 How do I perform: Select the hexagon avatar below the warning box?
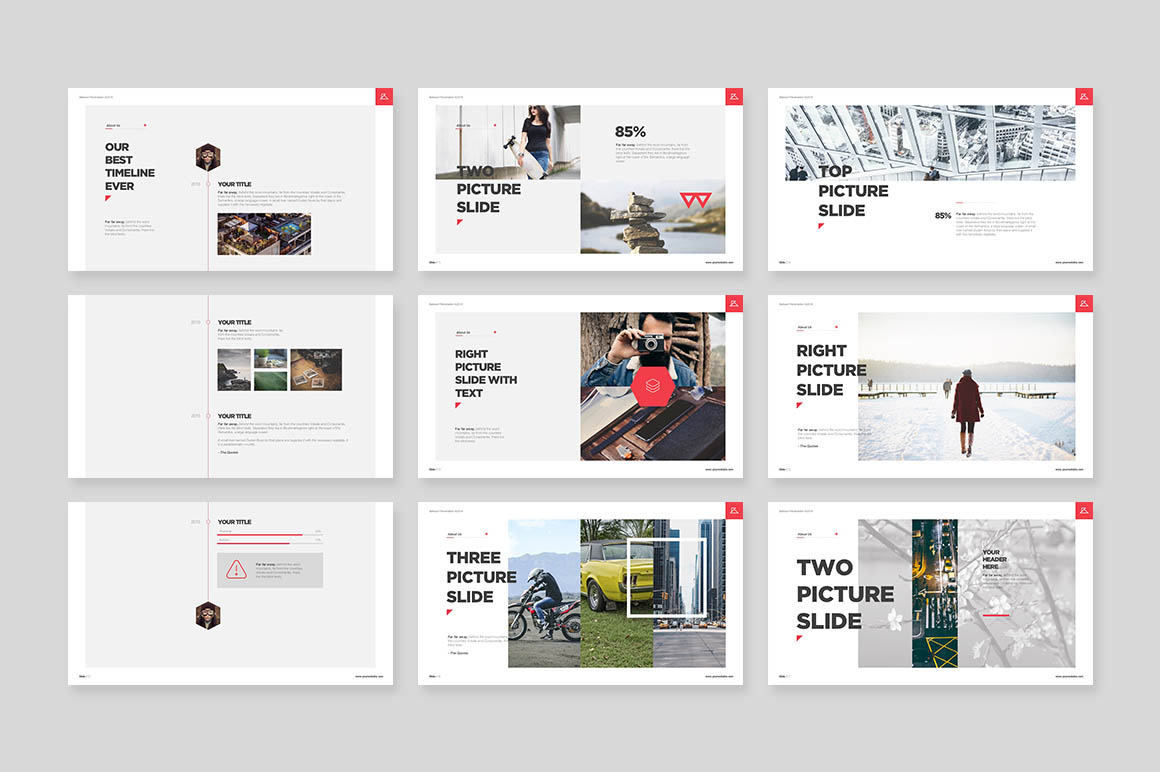208,615
